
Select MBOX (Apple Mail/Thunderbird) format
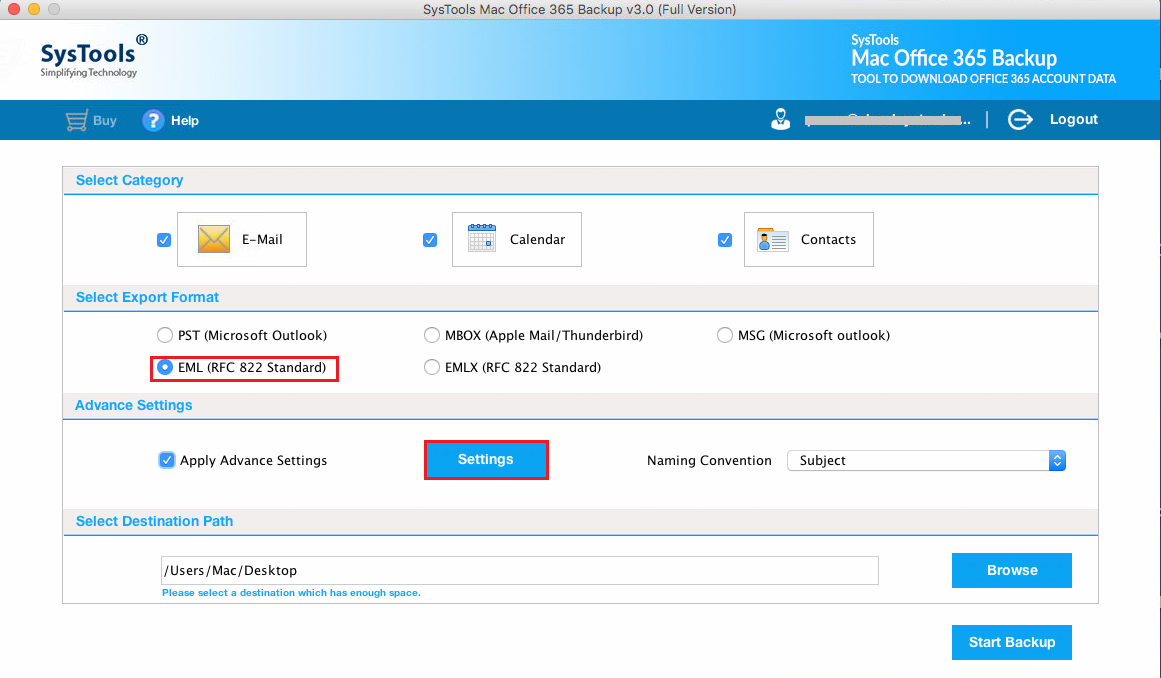coord(432,335)
